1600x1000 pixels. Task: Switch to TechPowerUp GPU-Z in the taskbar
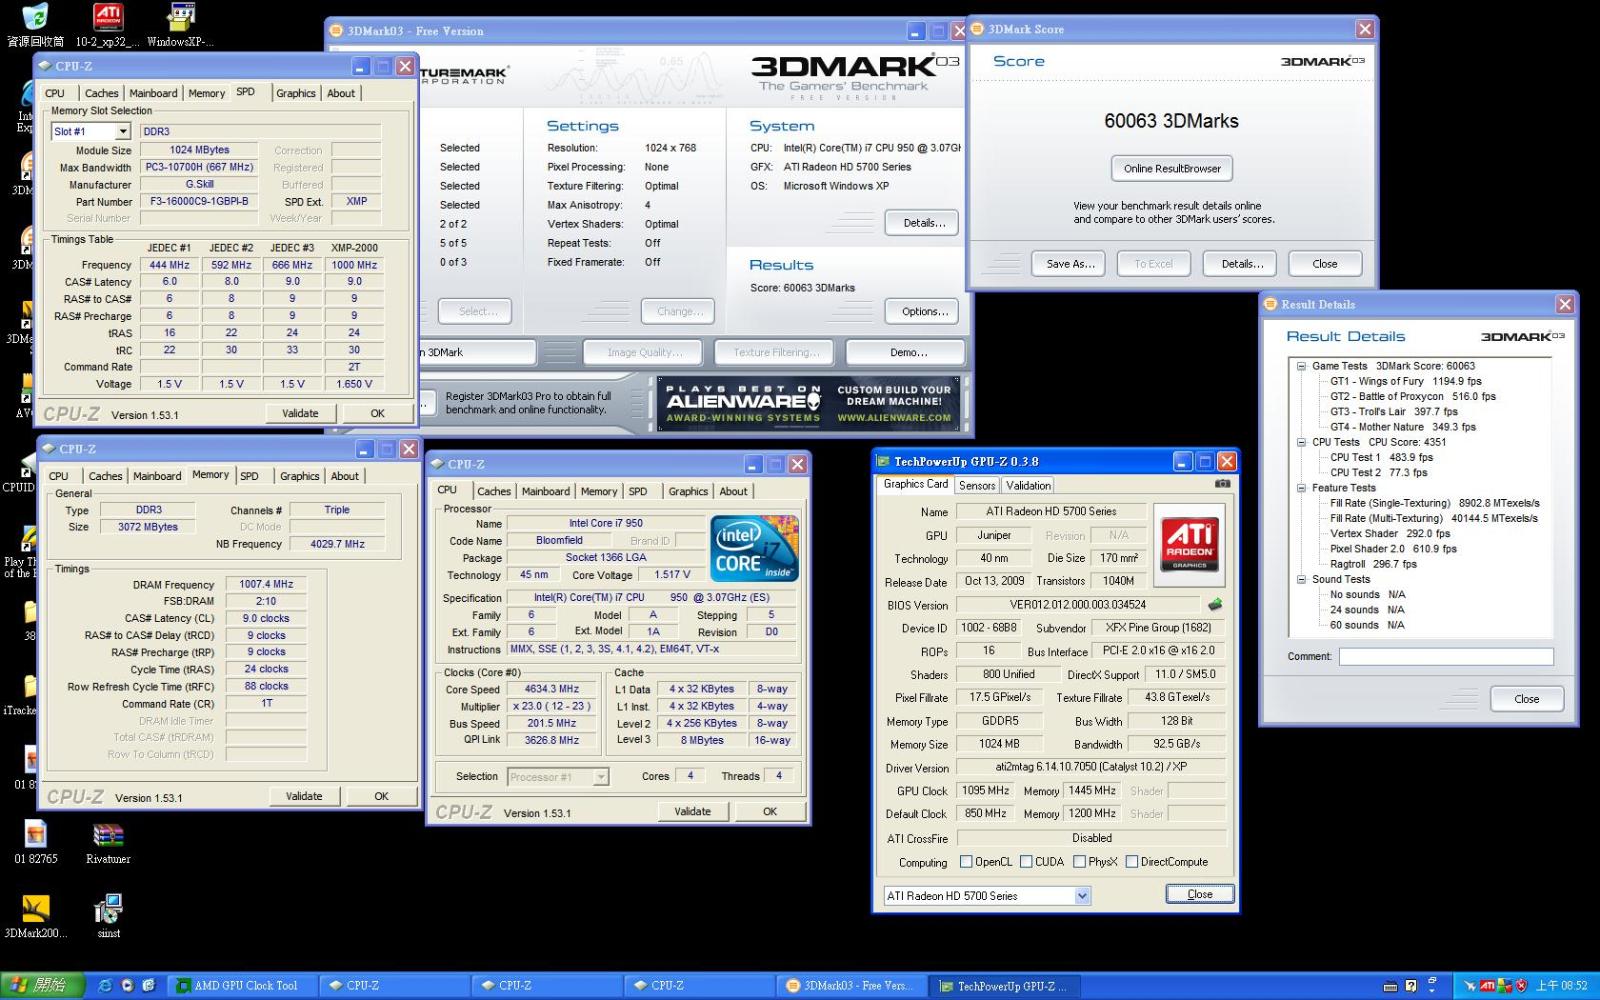tap(1005, 985)
